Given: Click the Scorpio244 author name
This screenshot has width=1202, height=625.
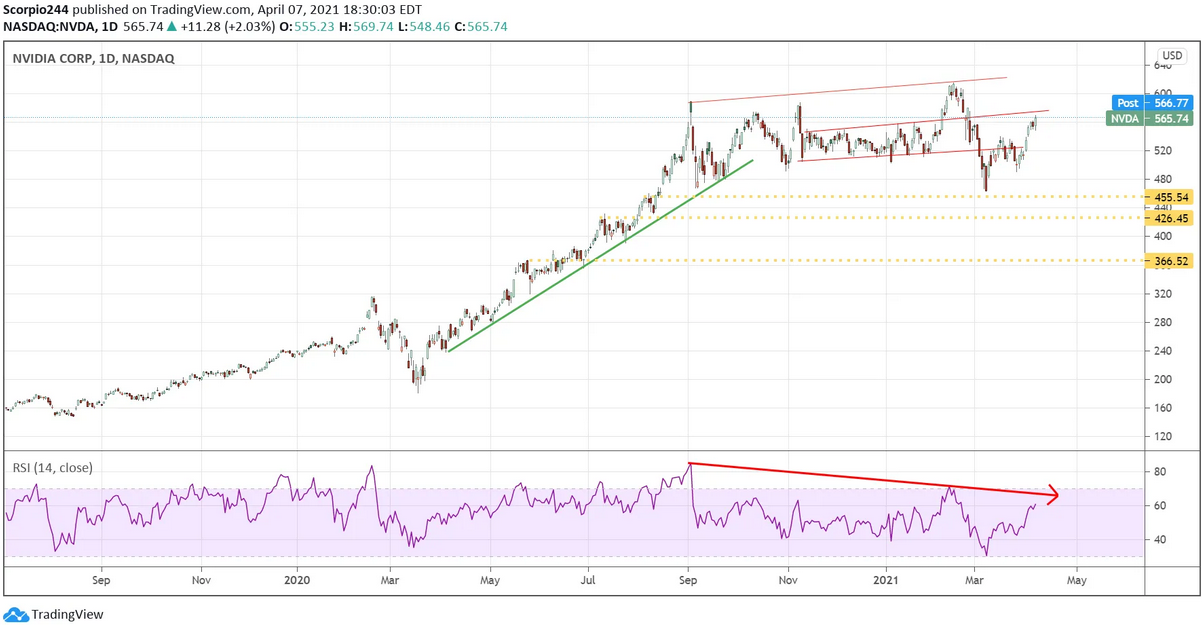Looking at the screenshot, I should pos(37,9).
